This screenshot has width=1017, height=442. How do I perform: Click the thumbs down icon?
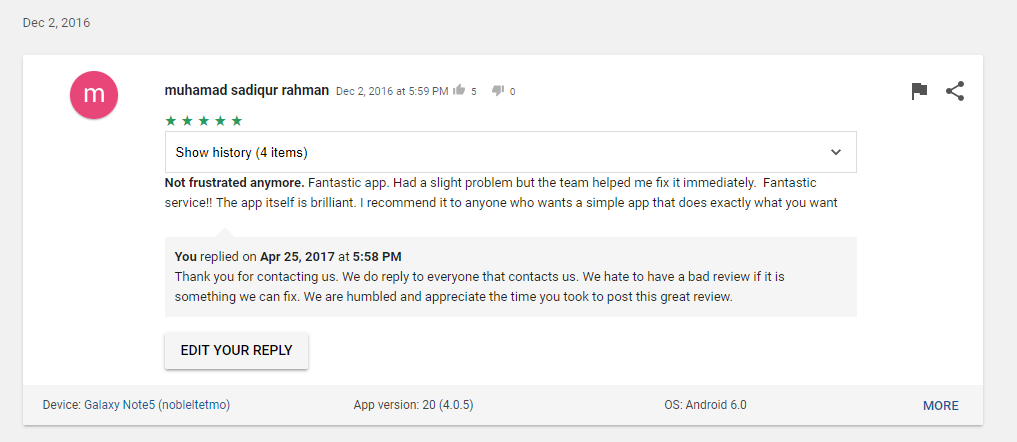[497, 91]
